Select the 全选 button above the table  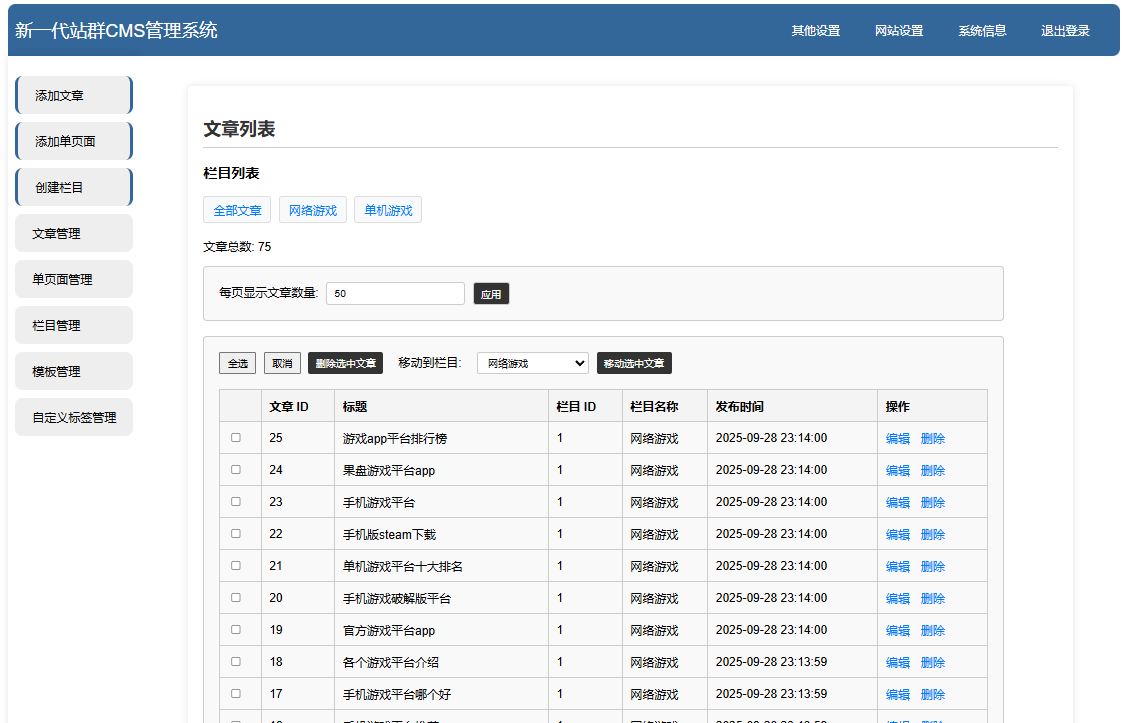(x=237, y=362)
